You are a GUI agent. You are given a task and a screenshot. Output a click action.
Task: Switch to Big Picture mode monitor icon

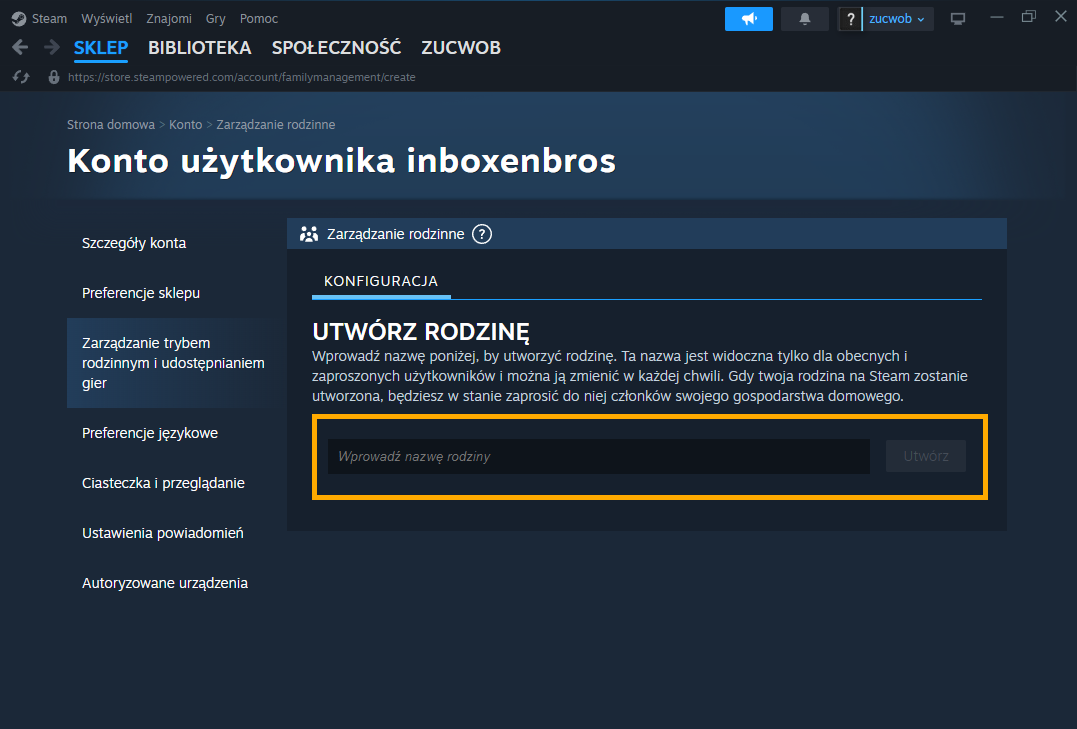tap(957, 19)
